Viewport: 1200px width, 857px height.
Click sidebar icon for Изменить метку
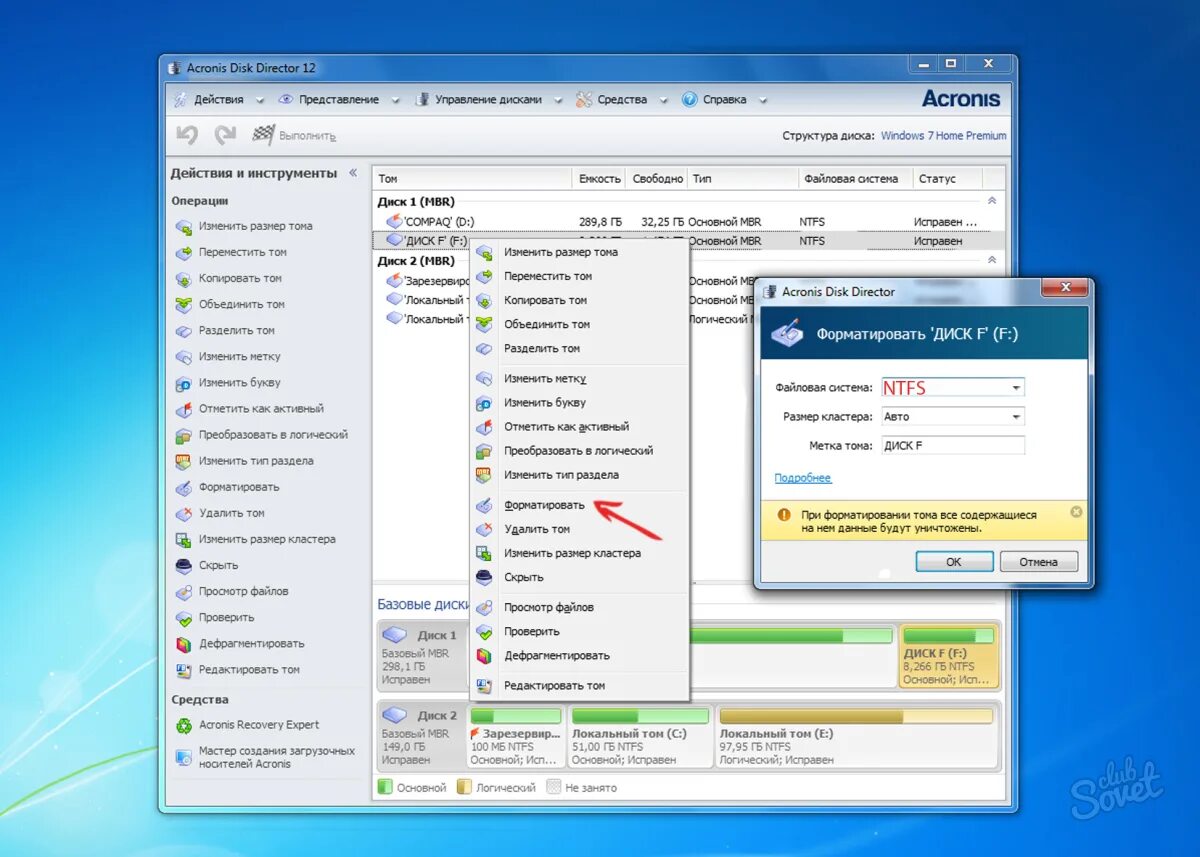(183, 357)
